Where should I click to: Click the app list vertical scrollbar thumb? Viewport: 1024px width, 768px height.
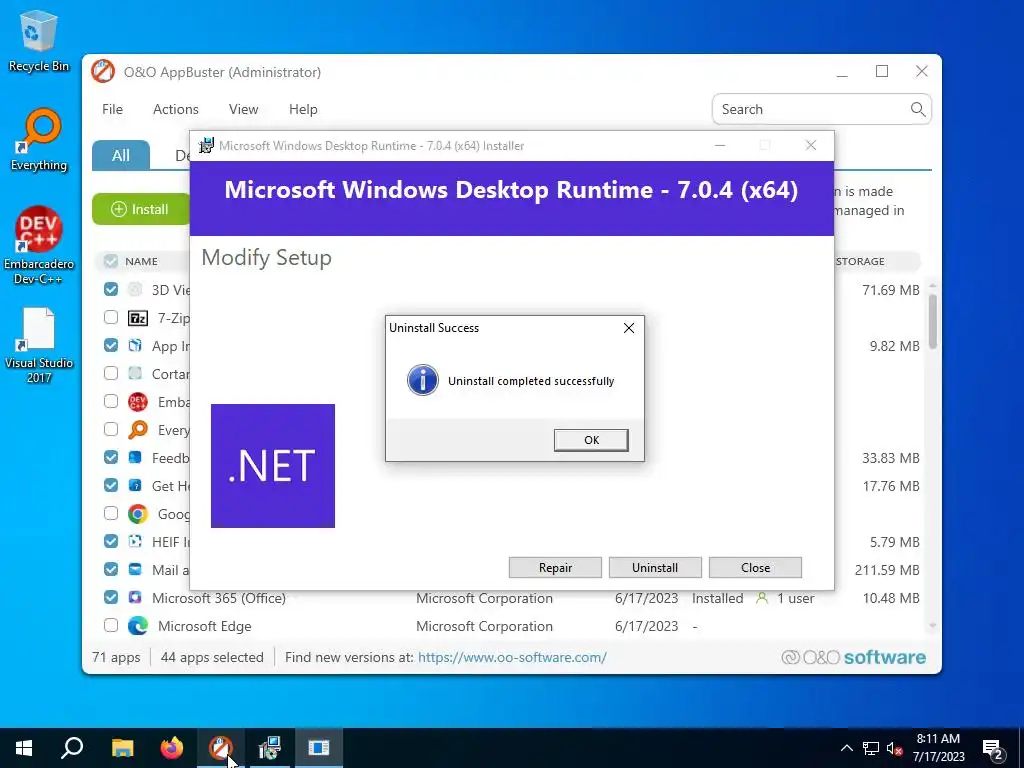coord(932,321)
